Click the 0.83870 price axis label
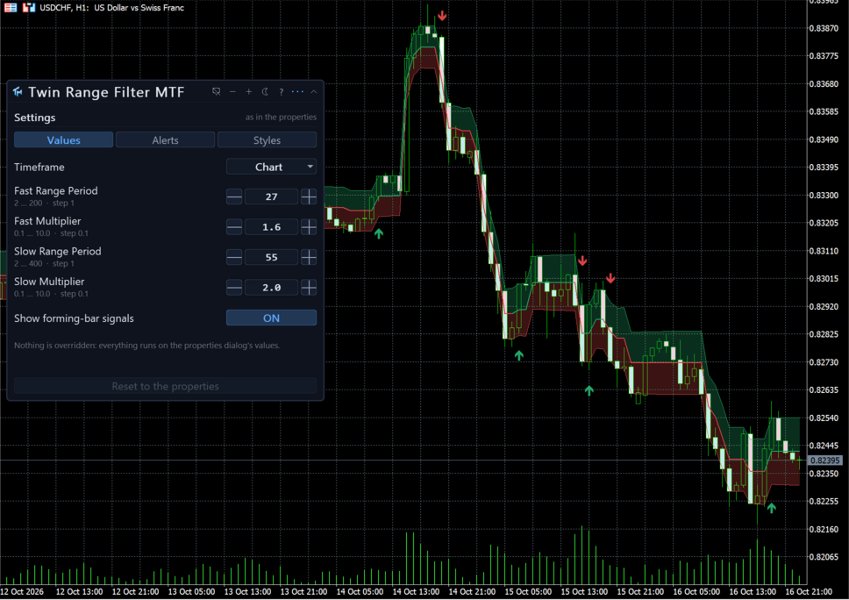849x600 pixels. 824,28
